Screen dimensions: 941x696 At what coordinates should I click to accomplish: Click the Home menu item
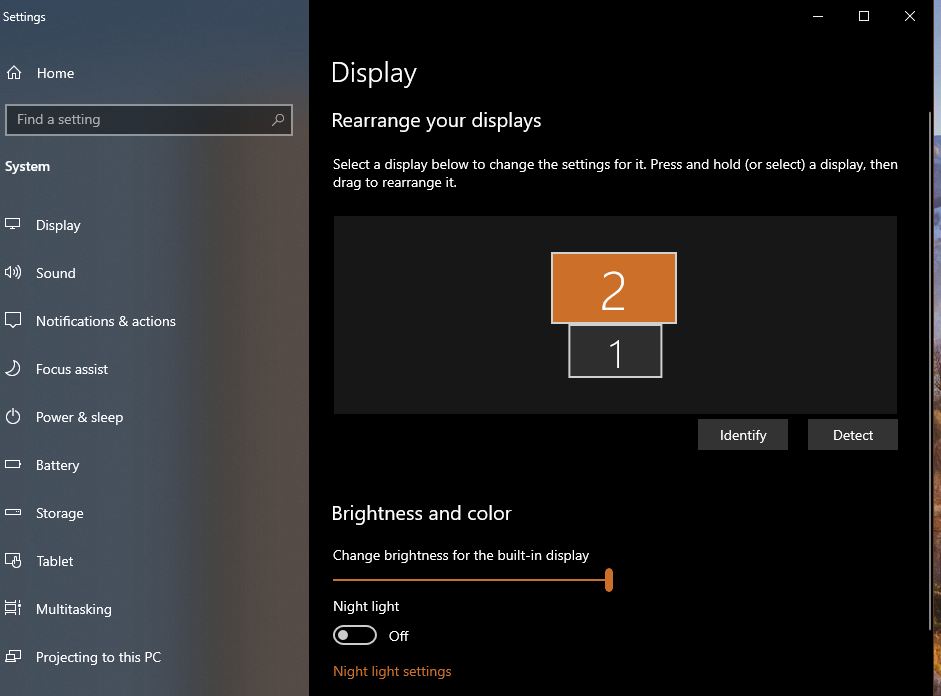tap(55, 72)
